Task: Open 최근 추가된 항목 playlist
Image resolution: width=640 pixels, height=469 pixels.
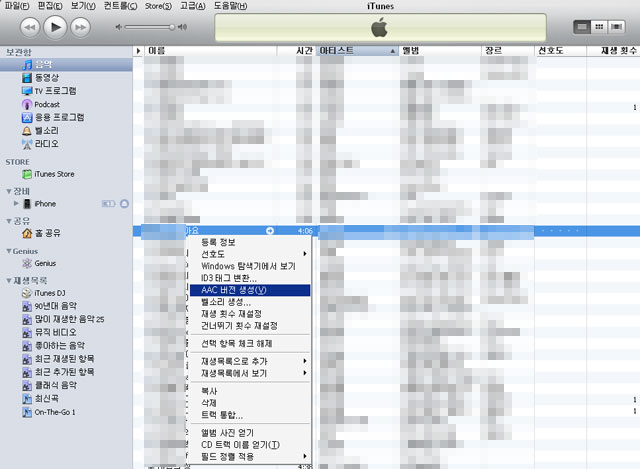Action: tap(58, 372)
